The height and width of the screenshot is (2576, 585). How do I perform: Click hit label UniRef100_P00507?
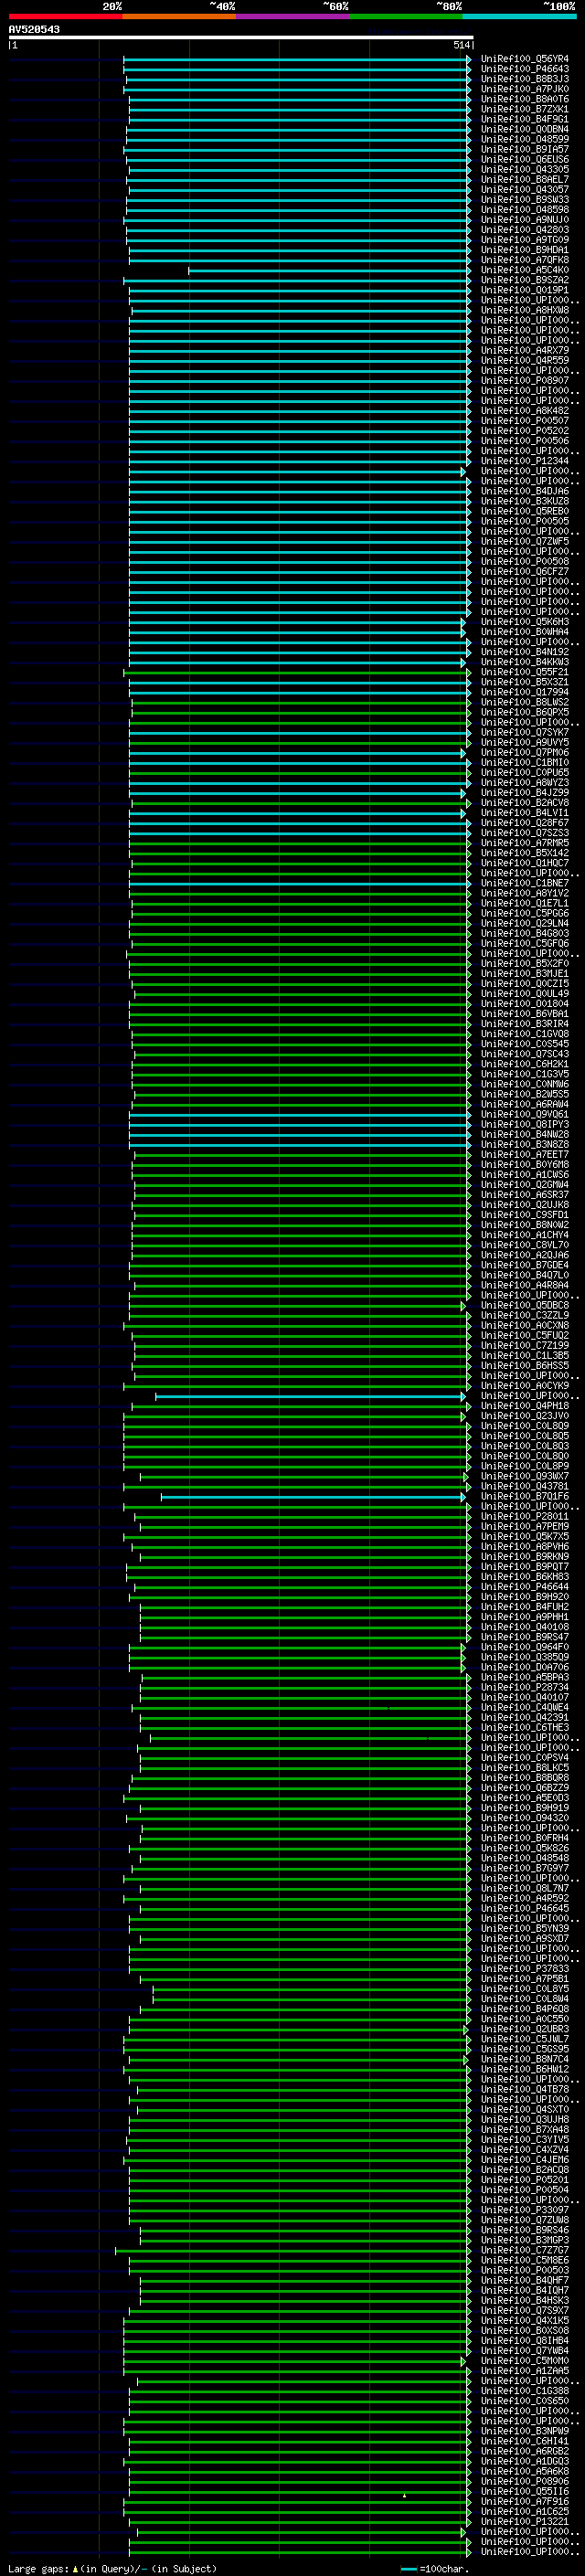(x=525, y=421)
